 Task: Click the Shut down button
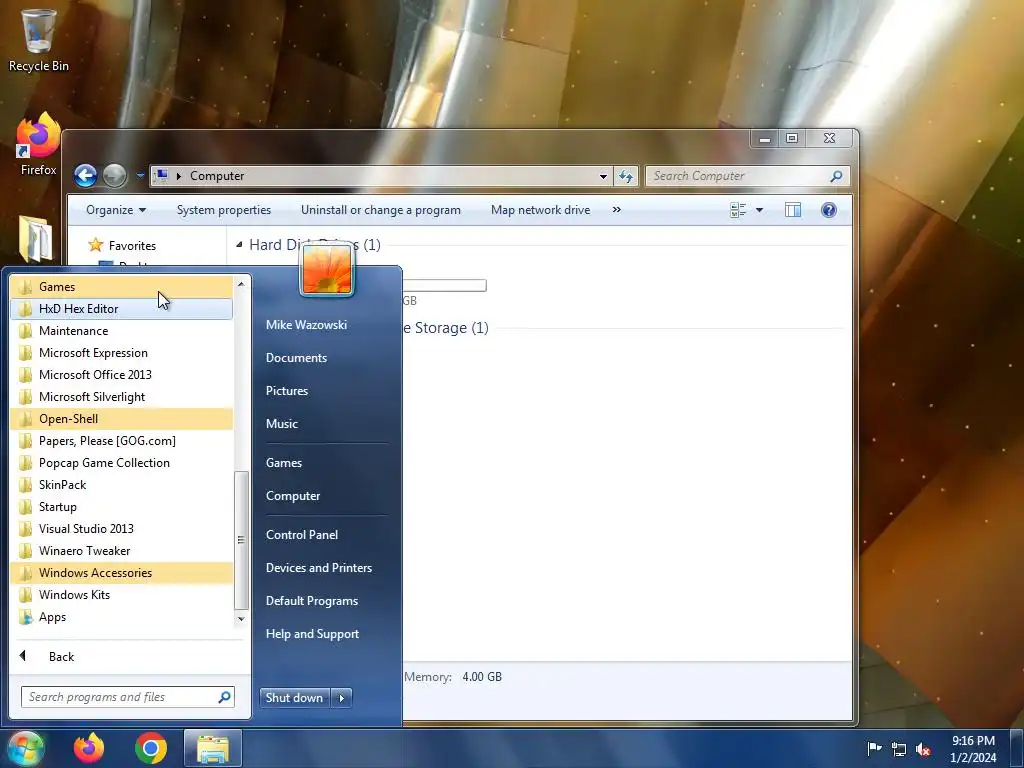click(x=295, y=697)
